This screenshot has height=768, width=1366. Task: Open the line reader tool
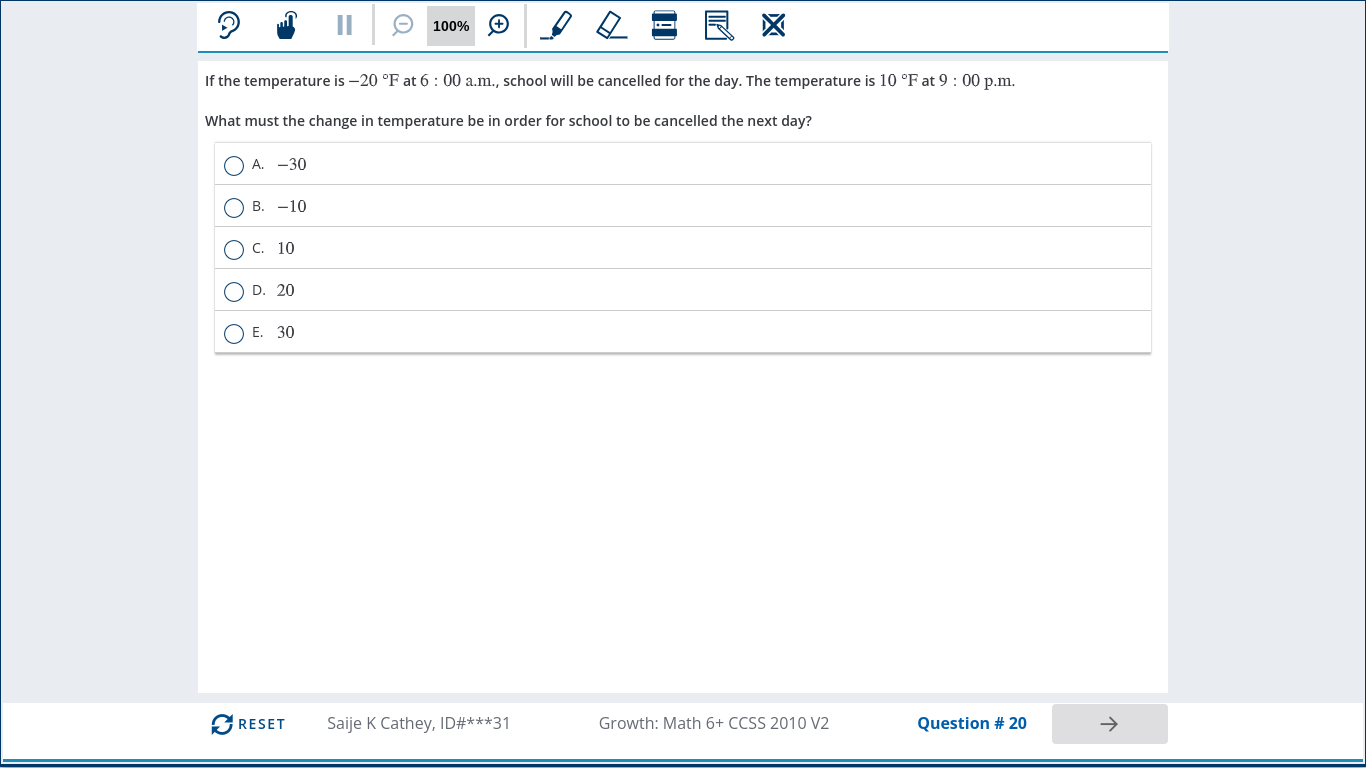664,25
